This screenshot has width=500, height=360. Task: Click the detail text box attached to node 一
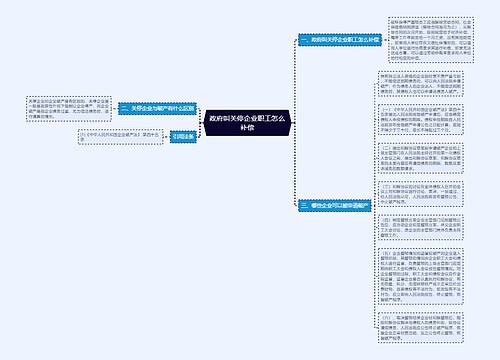[x=431, y=40]
